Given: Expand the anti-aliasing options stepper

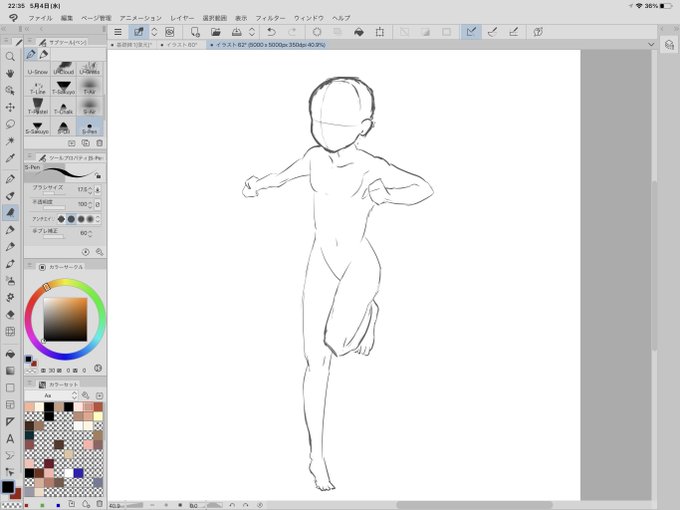Looking at the screenshot, I should (x=98, y=219).
